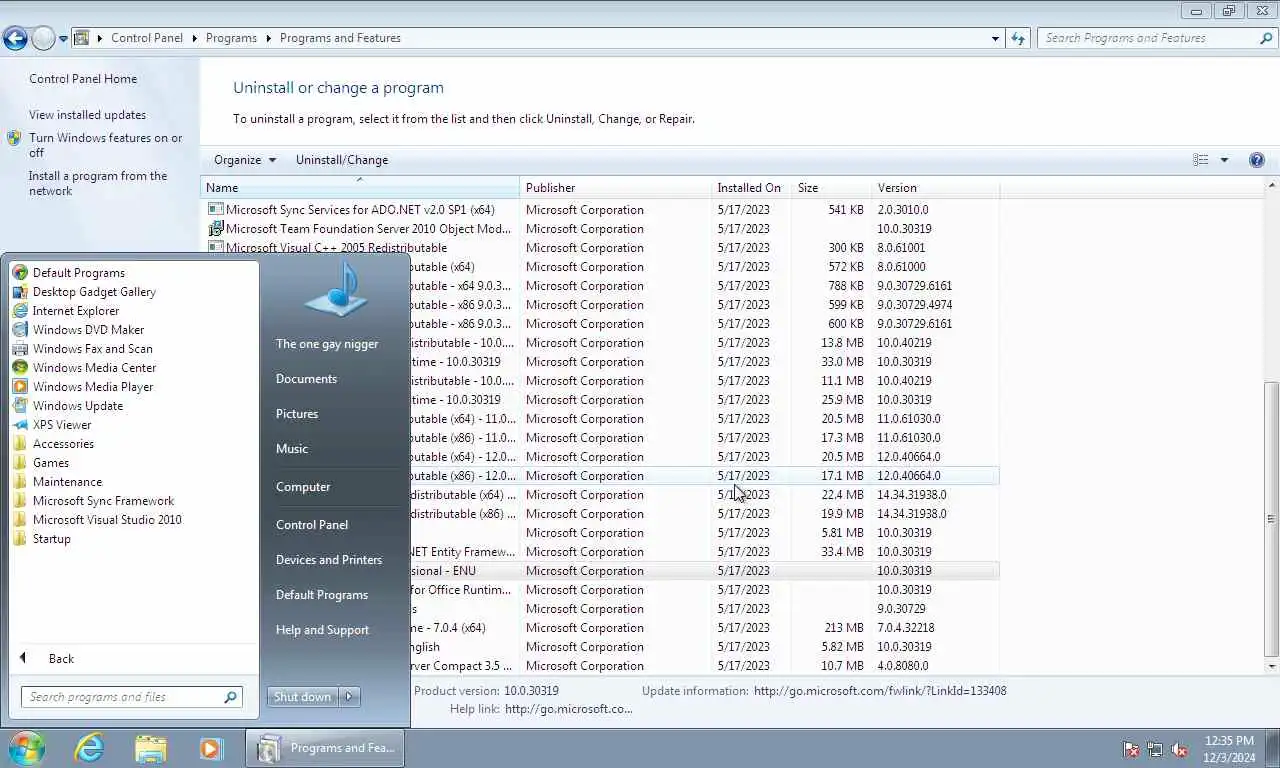Open the Control Panel Home link
The width and height of the screenshot is (1280, 768).
pos(83,79)
